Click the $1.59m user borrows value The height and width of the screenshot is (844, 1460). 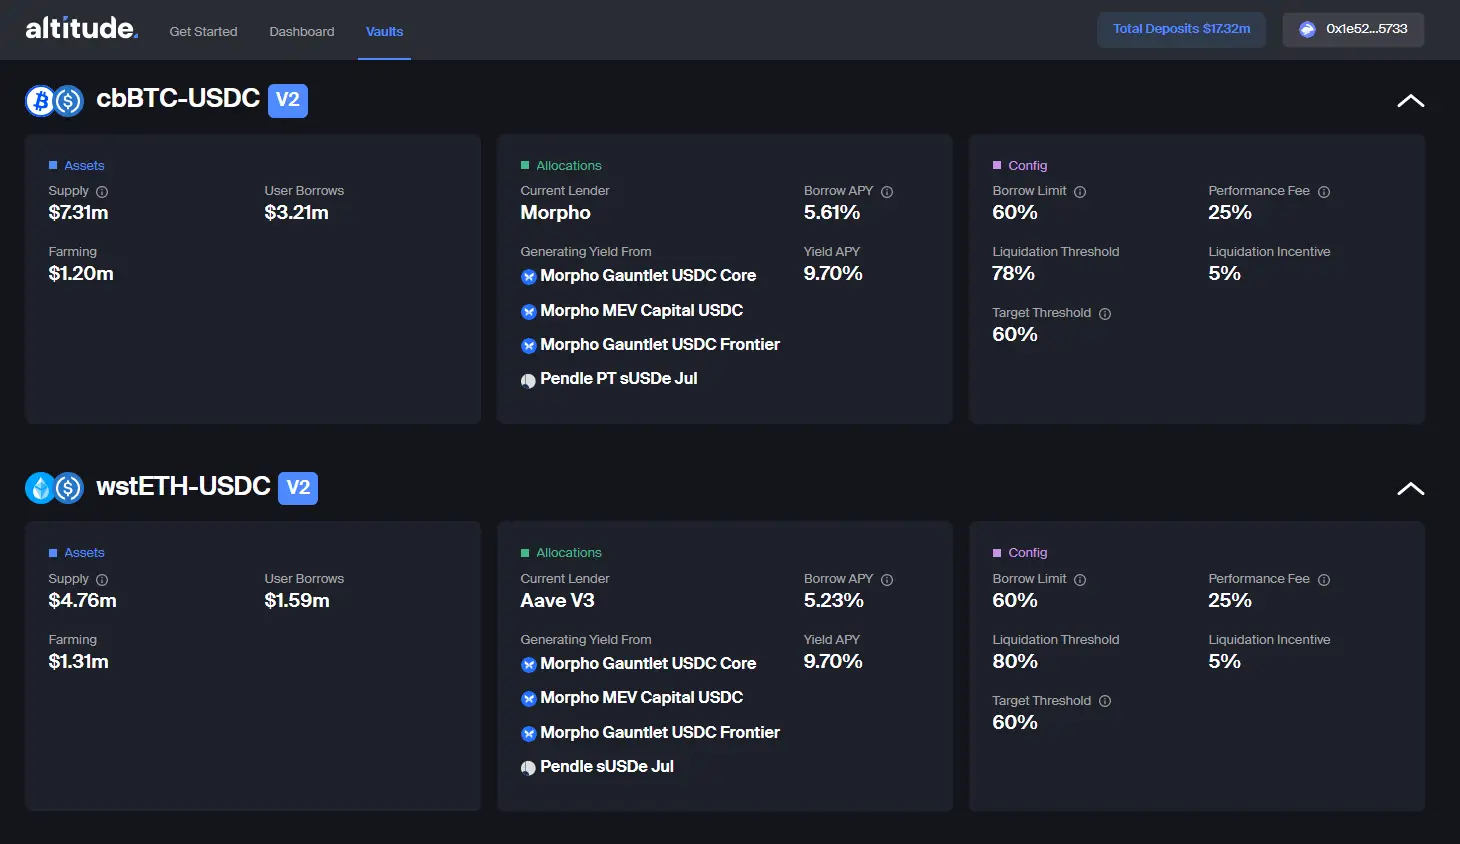click(x=297, y=600)
